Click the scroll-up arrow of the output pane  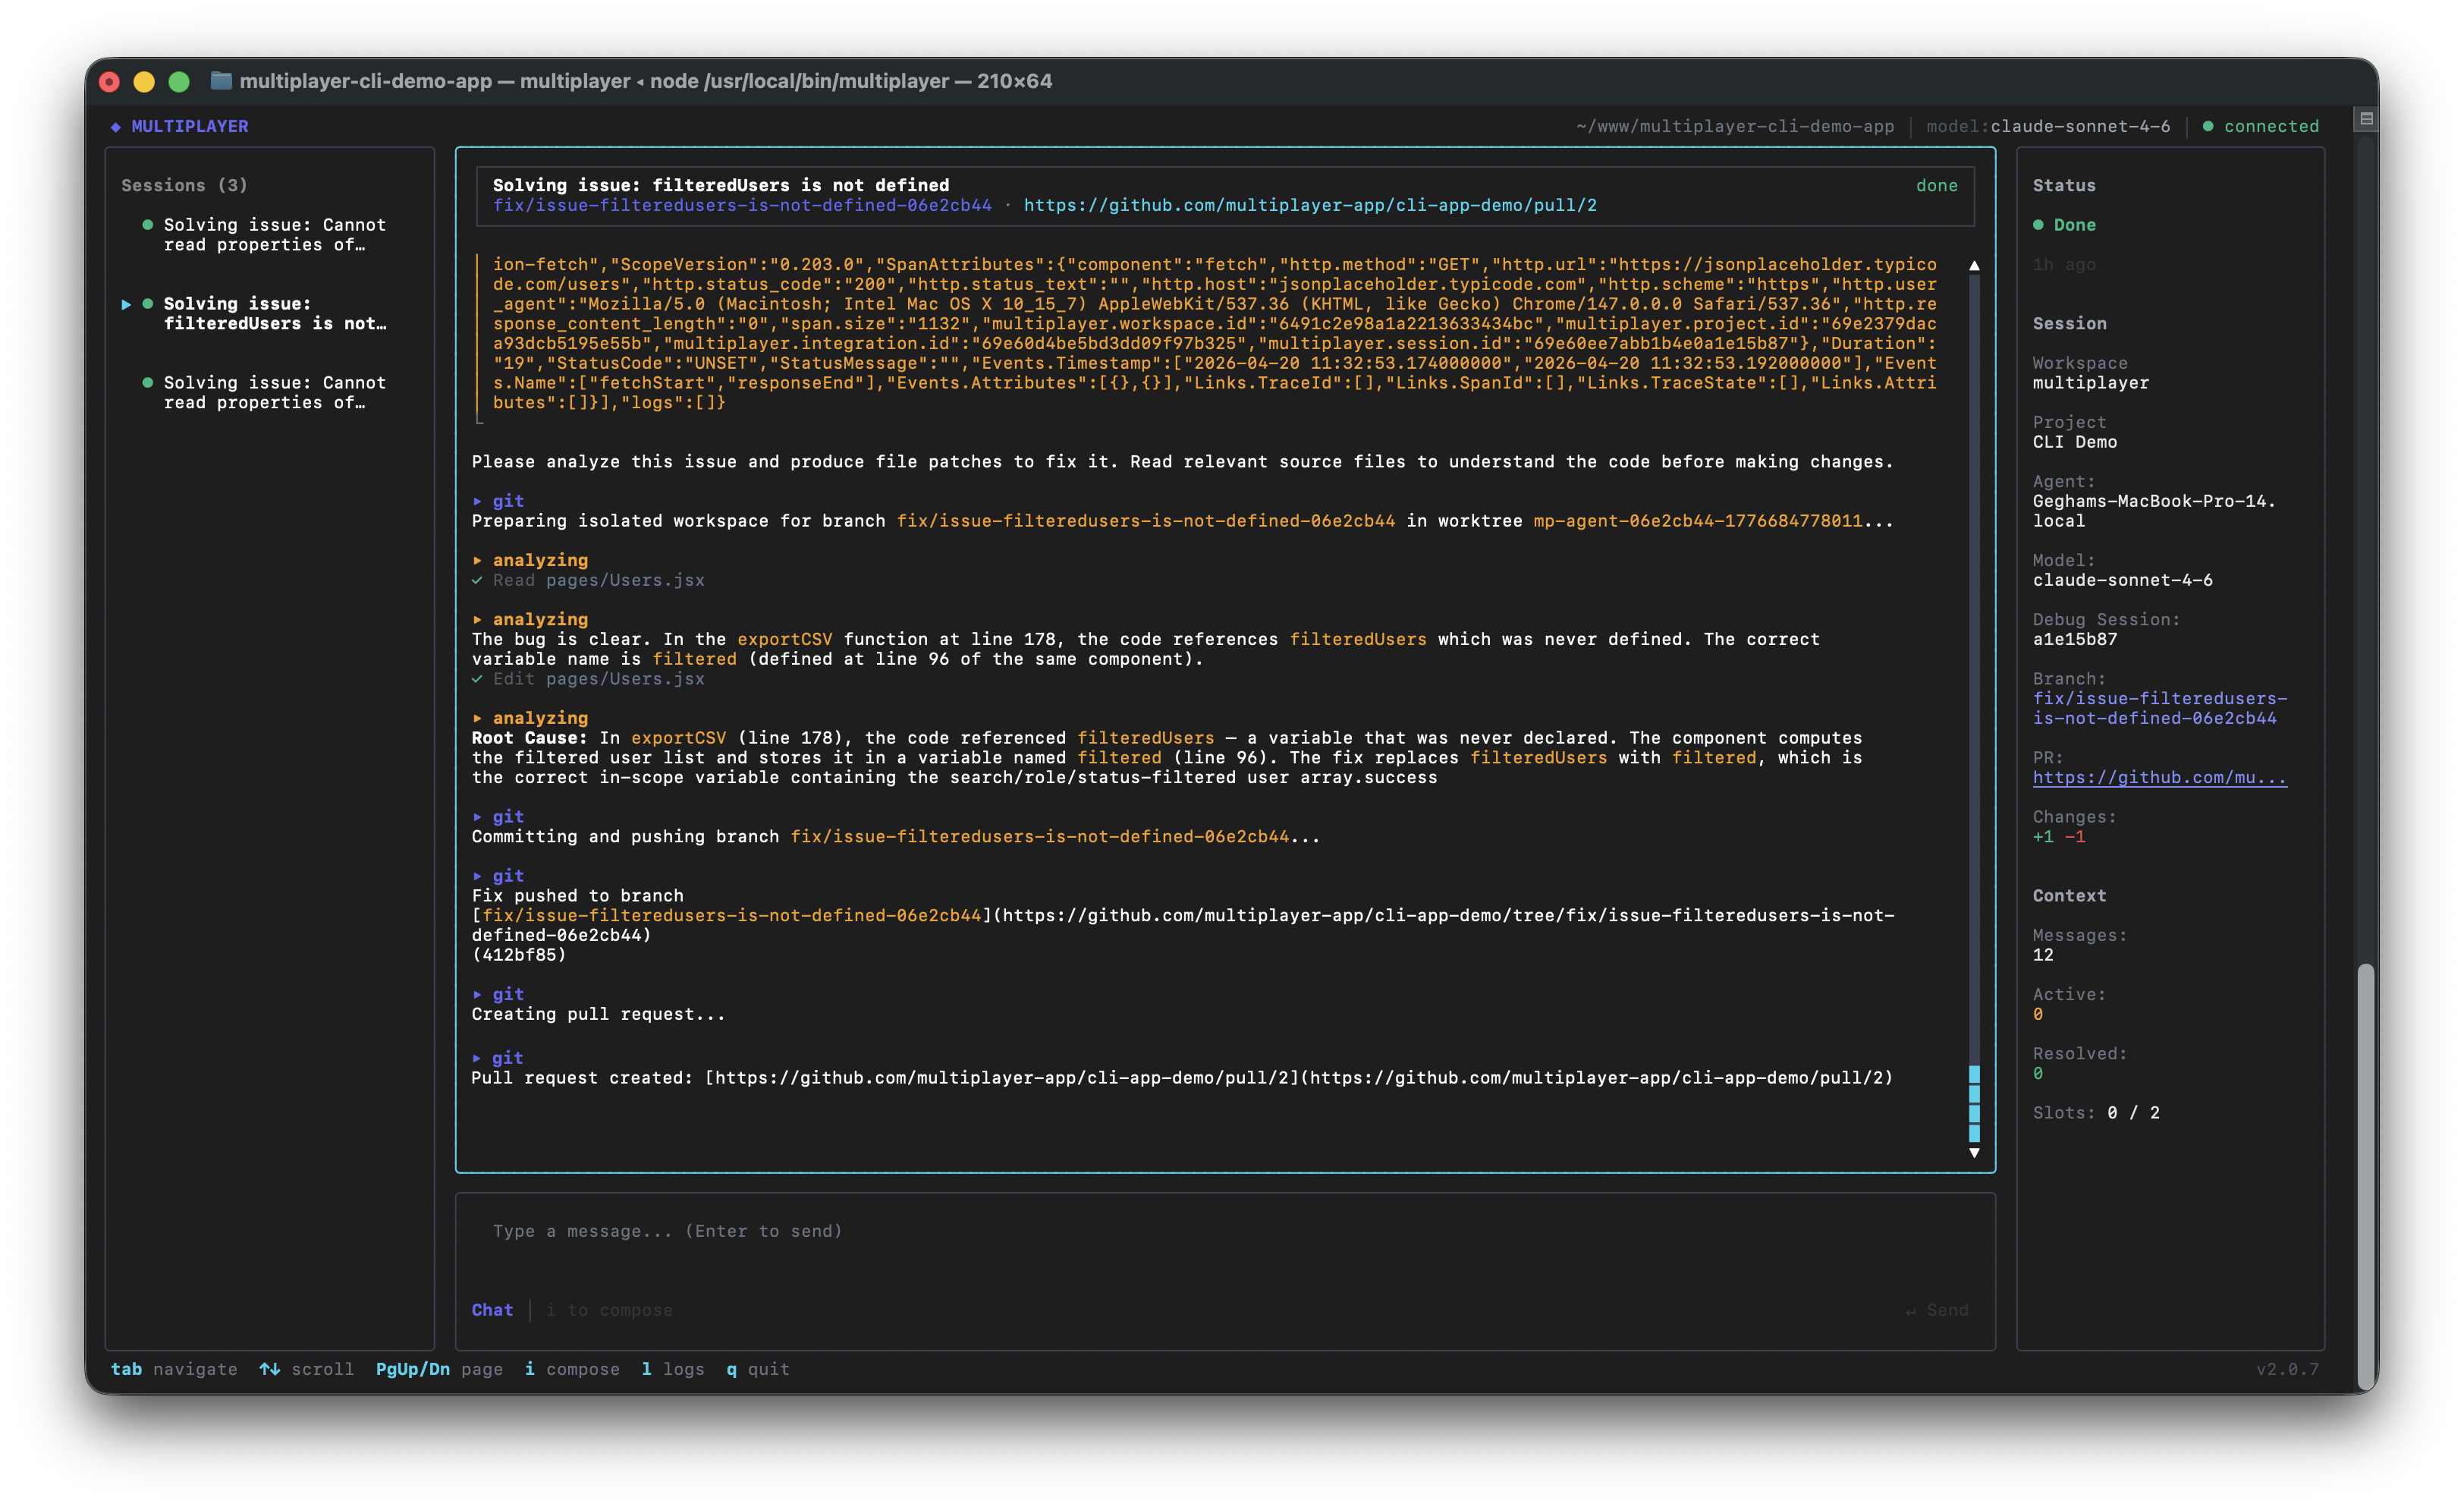click(x=1975, y=265)
